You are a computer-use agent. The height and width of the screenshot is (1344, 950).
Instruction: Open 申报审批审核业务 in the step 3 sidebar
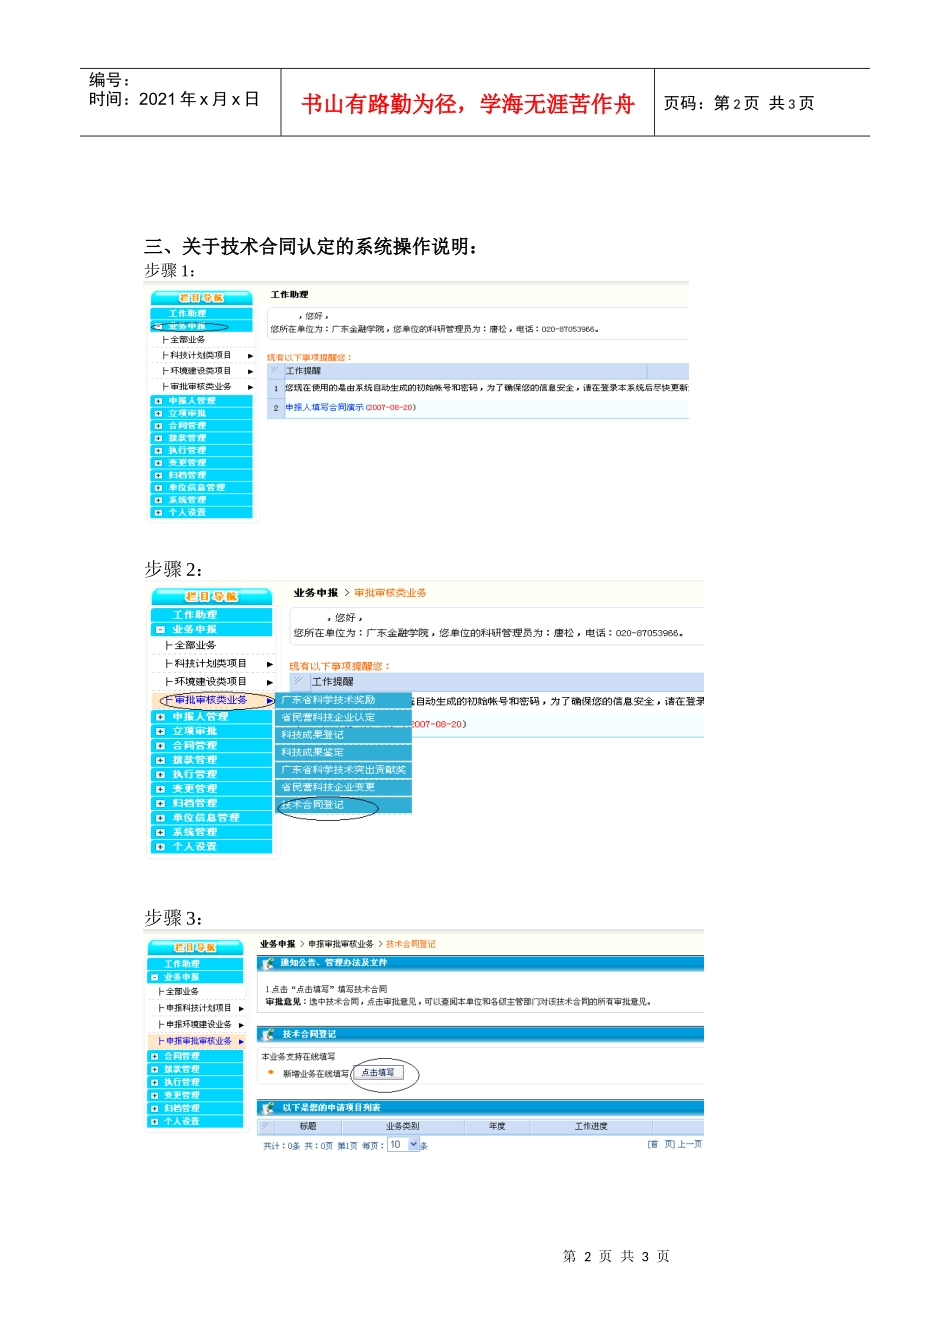pos(198,1041)
